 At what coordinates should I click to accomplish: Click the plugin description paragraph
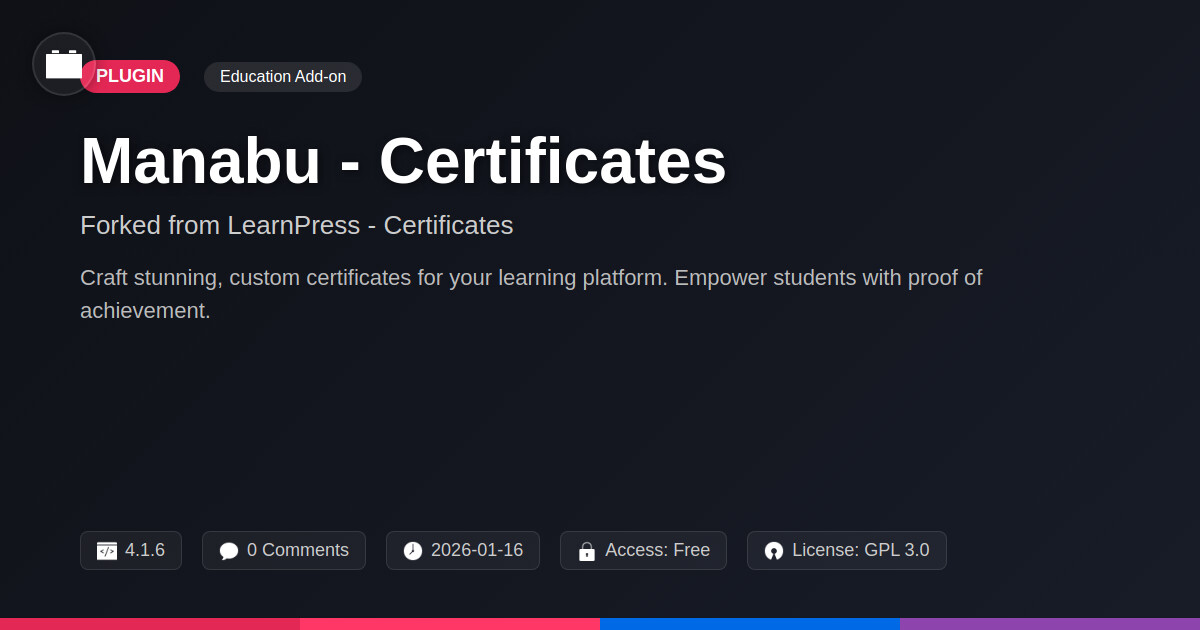click(531, 294)
